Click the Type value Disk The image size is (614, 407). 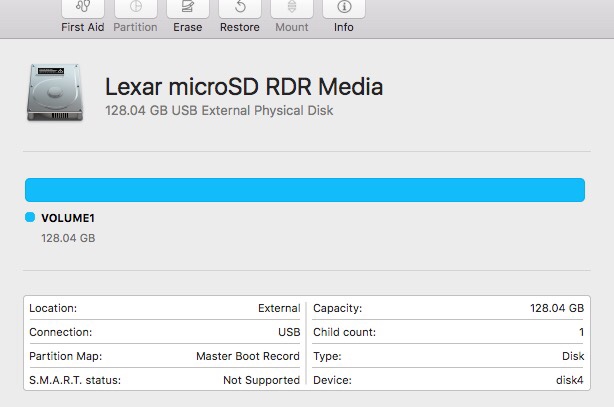(573, 356)
